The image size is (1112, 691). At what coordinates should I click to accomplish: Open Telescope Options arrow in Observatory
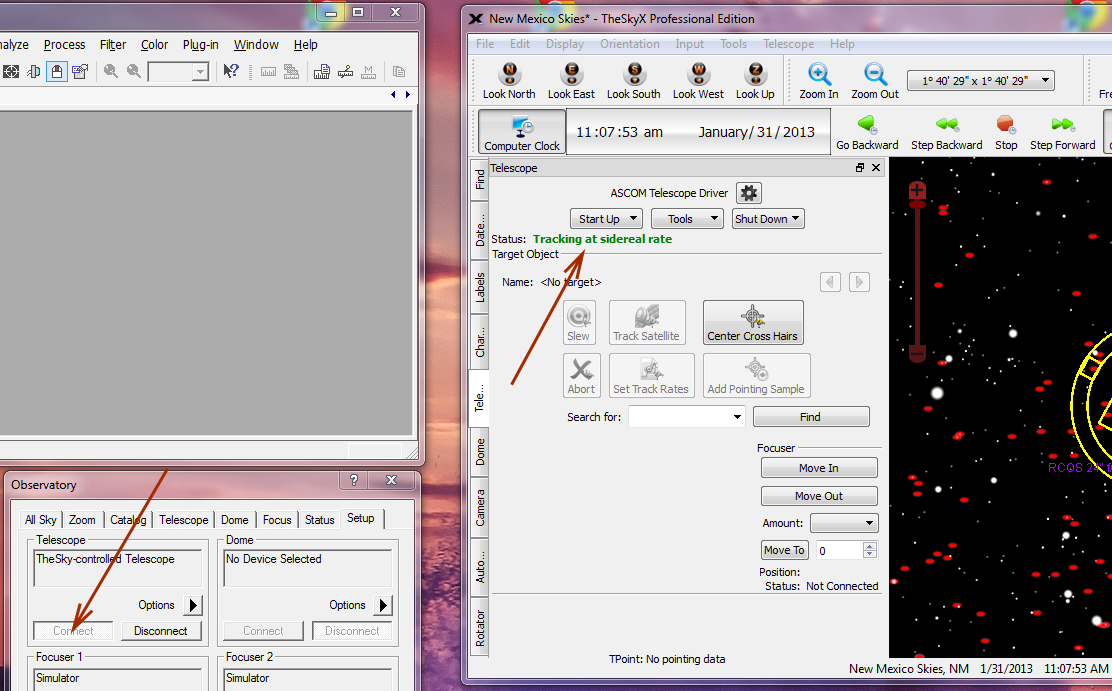point(193,605)
